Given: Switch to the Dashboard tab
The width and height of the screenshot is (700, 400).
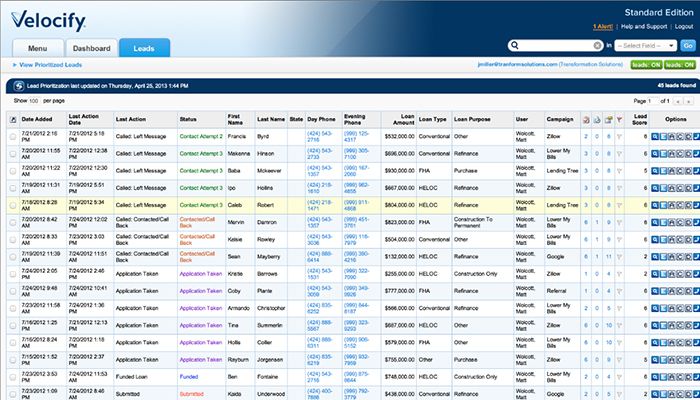Looking at the screenshot, I should coord(92,48).
